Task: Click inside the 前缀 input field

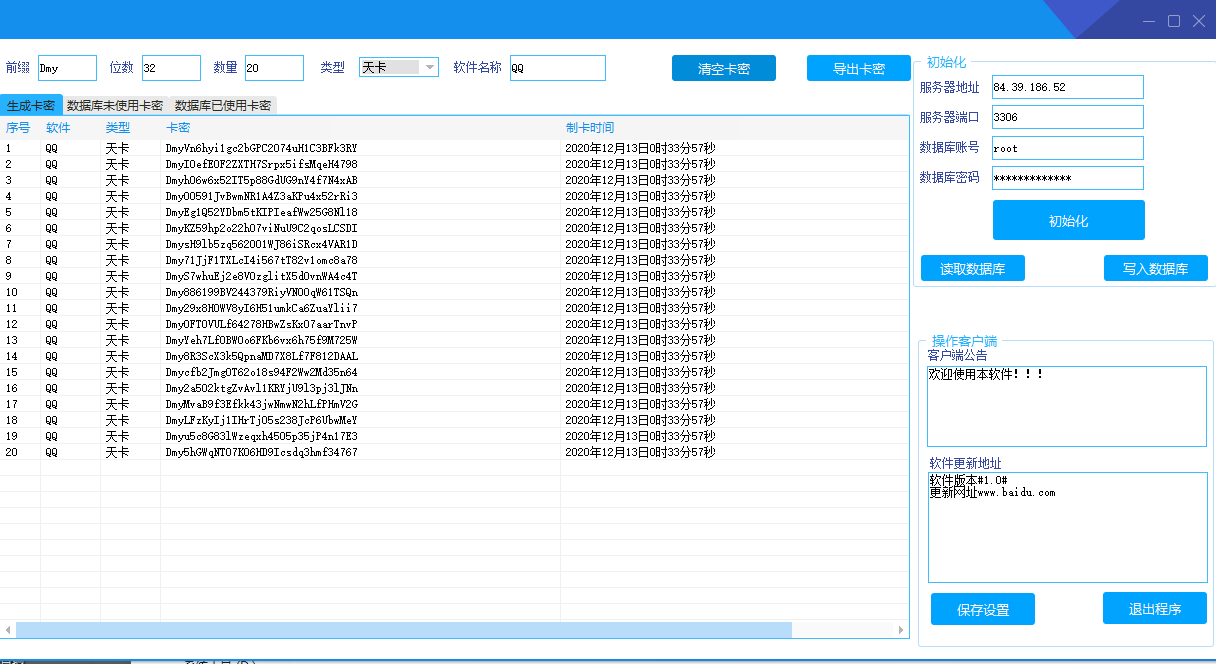Action: tap(66, 67)
